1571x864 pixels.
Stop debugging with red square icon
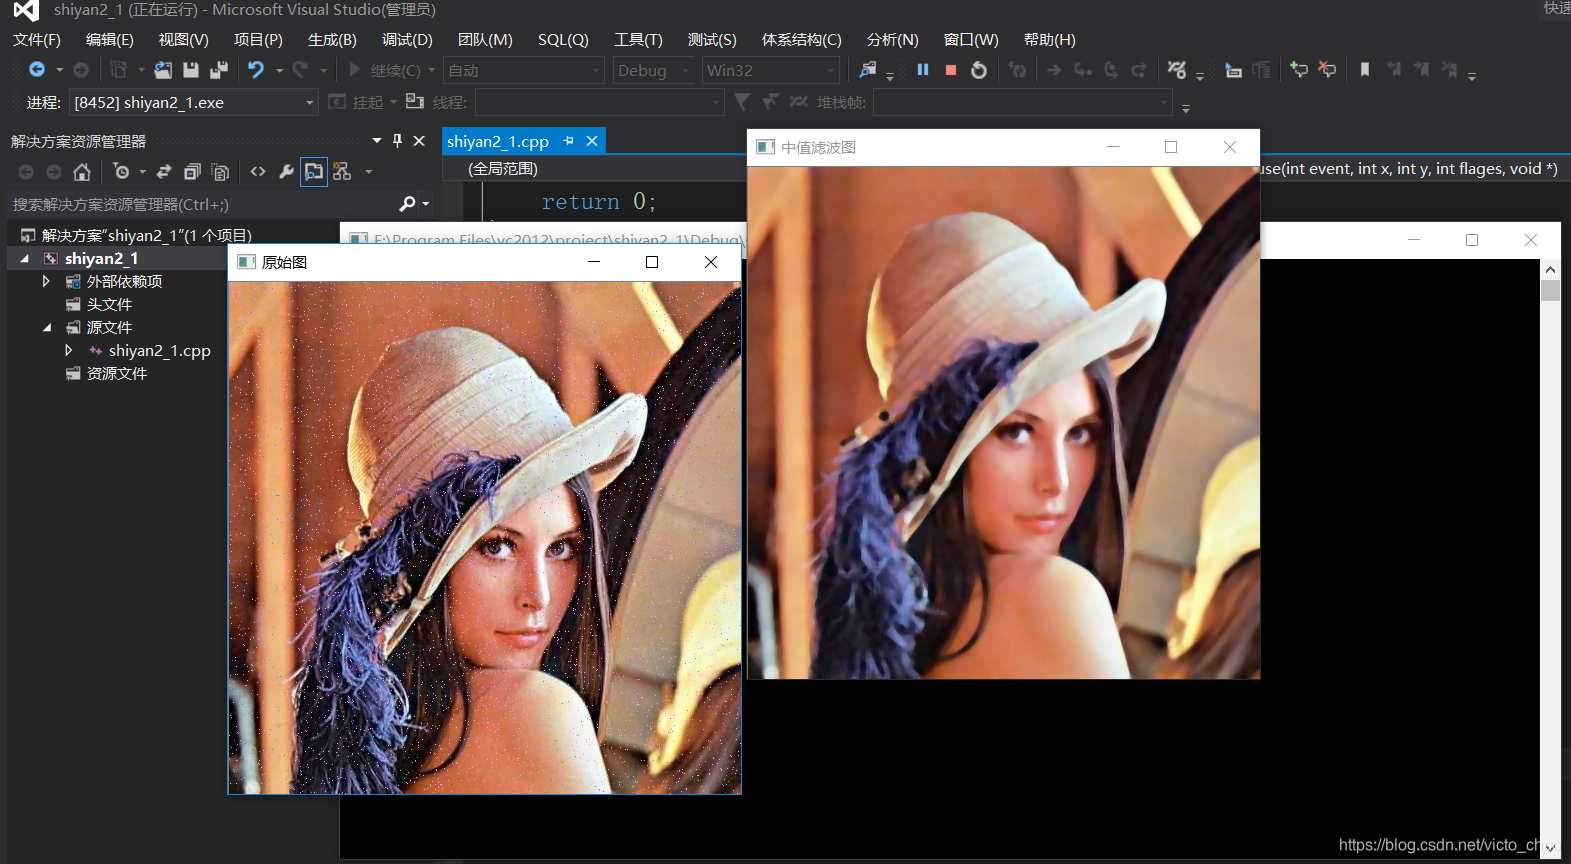coord(951,70)
